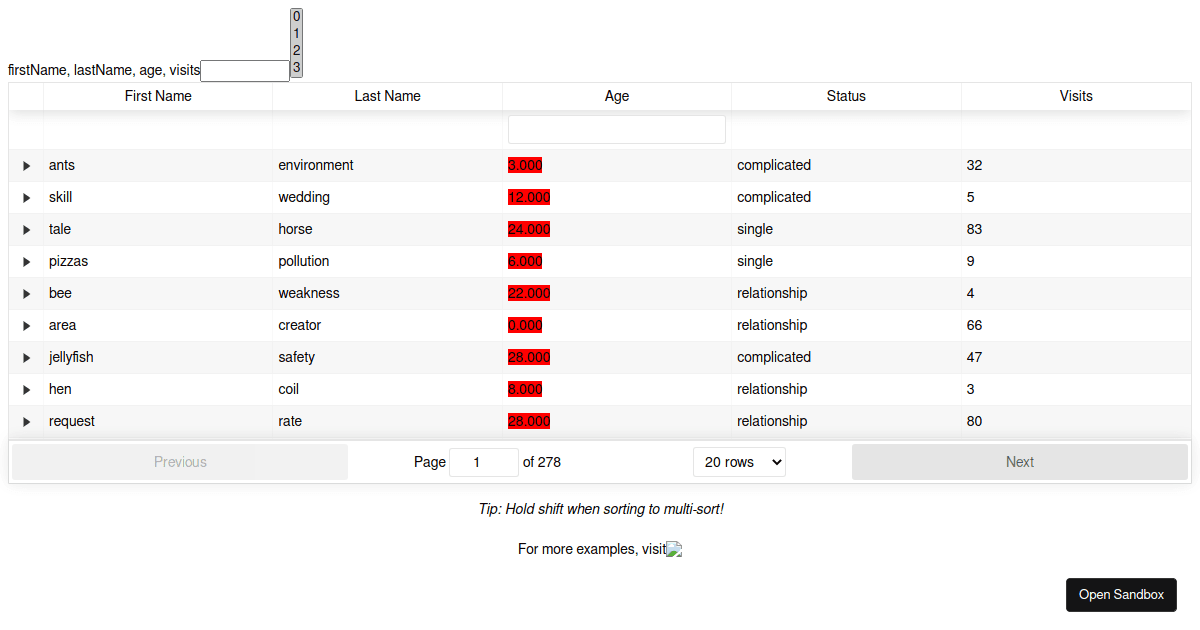
Task: Click the red highlighted age 24.000 cell
Action: (529, 229)
